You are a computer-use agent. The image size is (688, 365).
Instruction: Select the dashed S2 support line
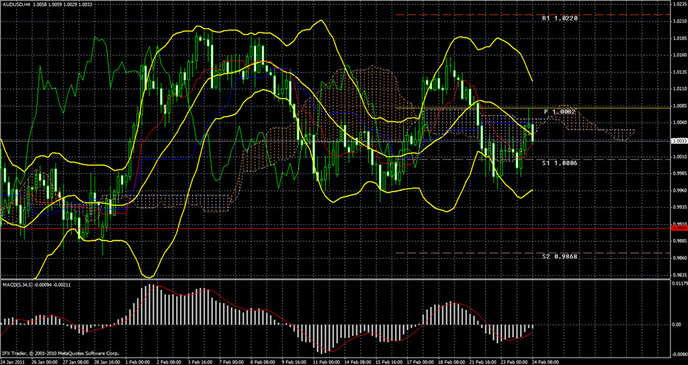533,253
